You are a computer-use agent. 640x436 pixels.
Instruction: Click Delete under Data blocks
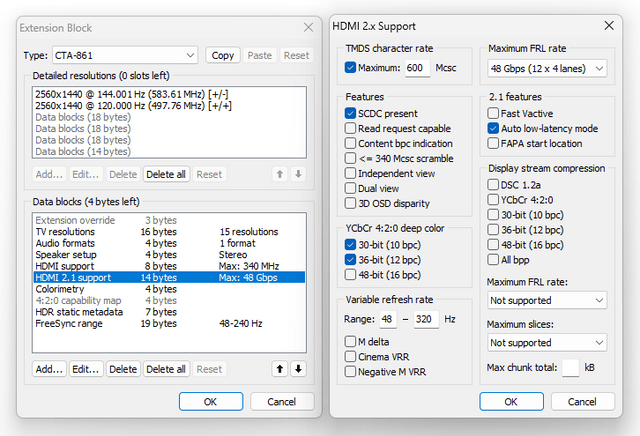point(123,369)
